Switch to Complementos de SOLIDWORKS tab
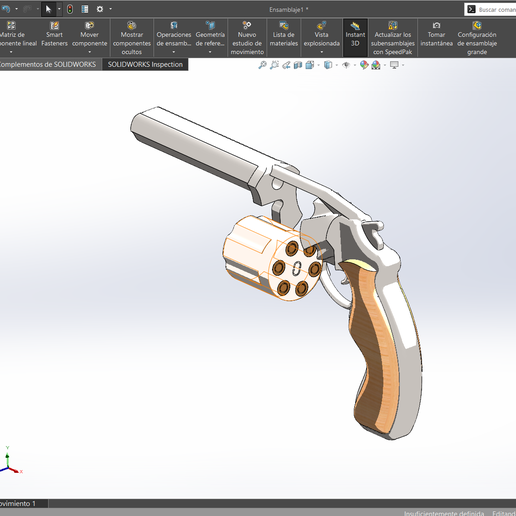The image size is (516, 516). pos(49,64)
